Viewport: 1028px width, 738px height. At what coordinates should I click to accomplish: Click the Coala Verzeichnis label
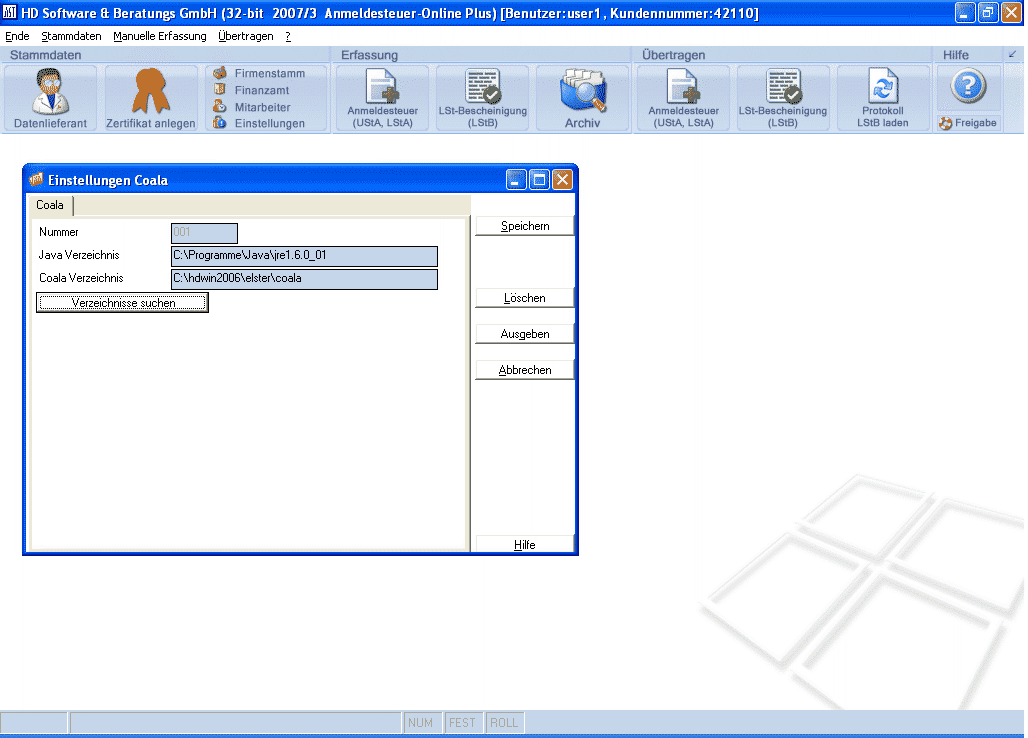[x=81, y=278]
